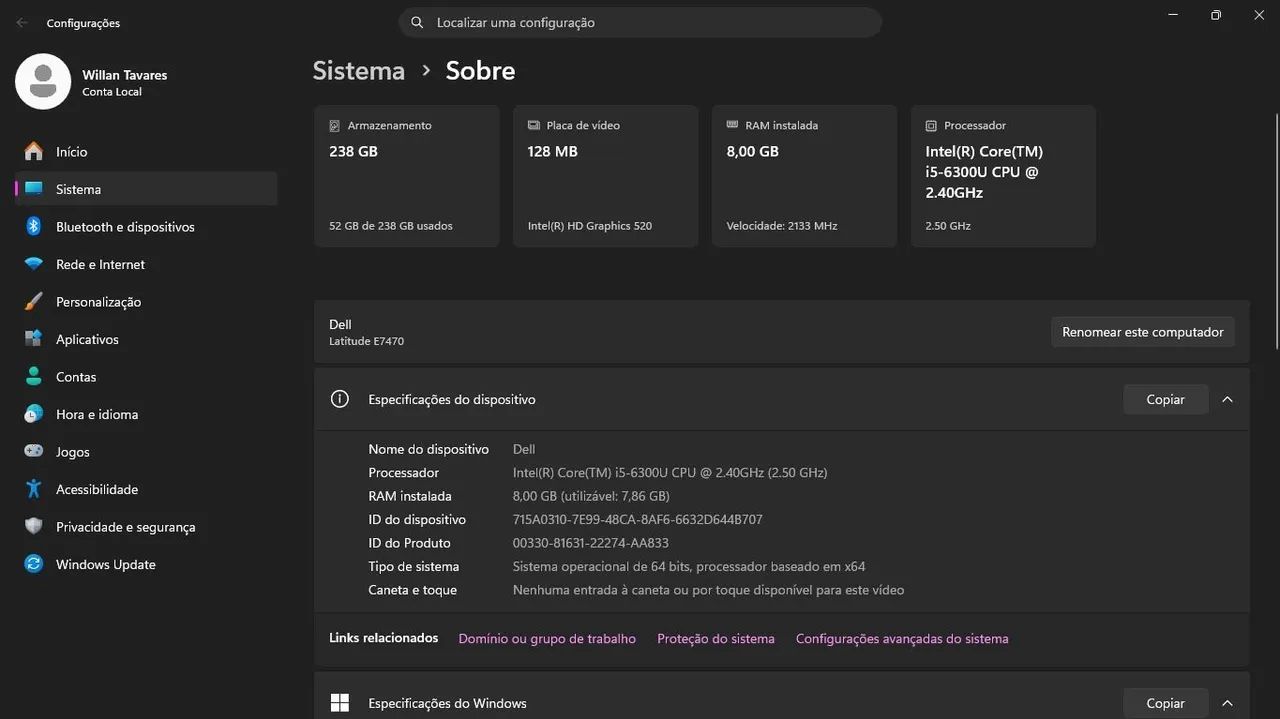Click the Personalização paintbrush icon
The height and width of the screenshot is (719, 1280).
pos(34,301)
